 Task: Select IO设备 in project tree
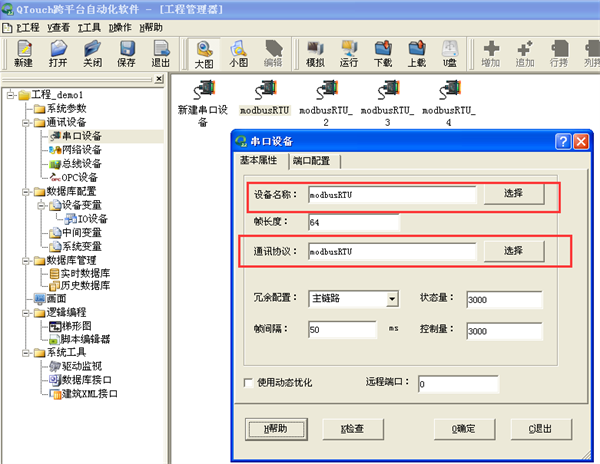[x=93, y=219]
